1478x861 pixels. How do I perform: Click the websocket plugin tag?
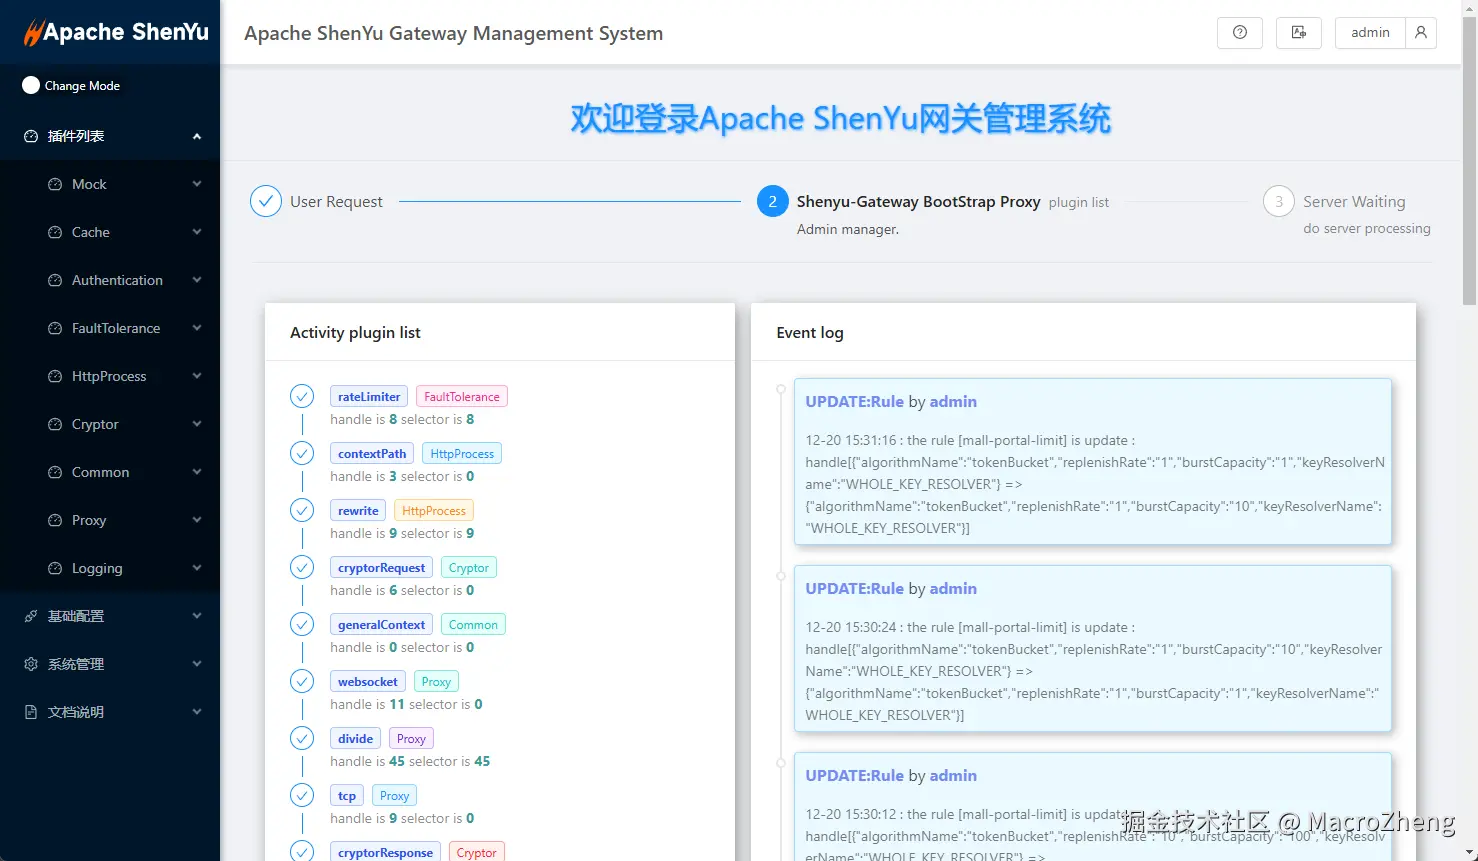coord(368,681)
